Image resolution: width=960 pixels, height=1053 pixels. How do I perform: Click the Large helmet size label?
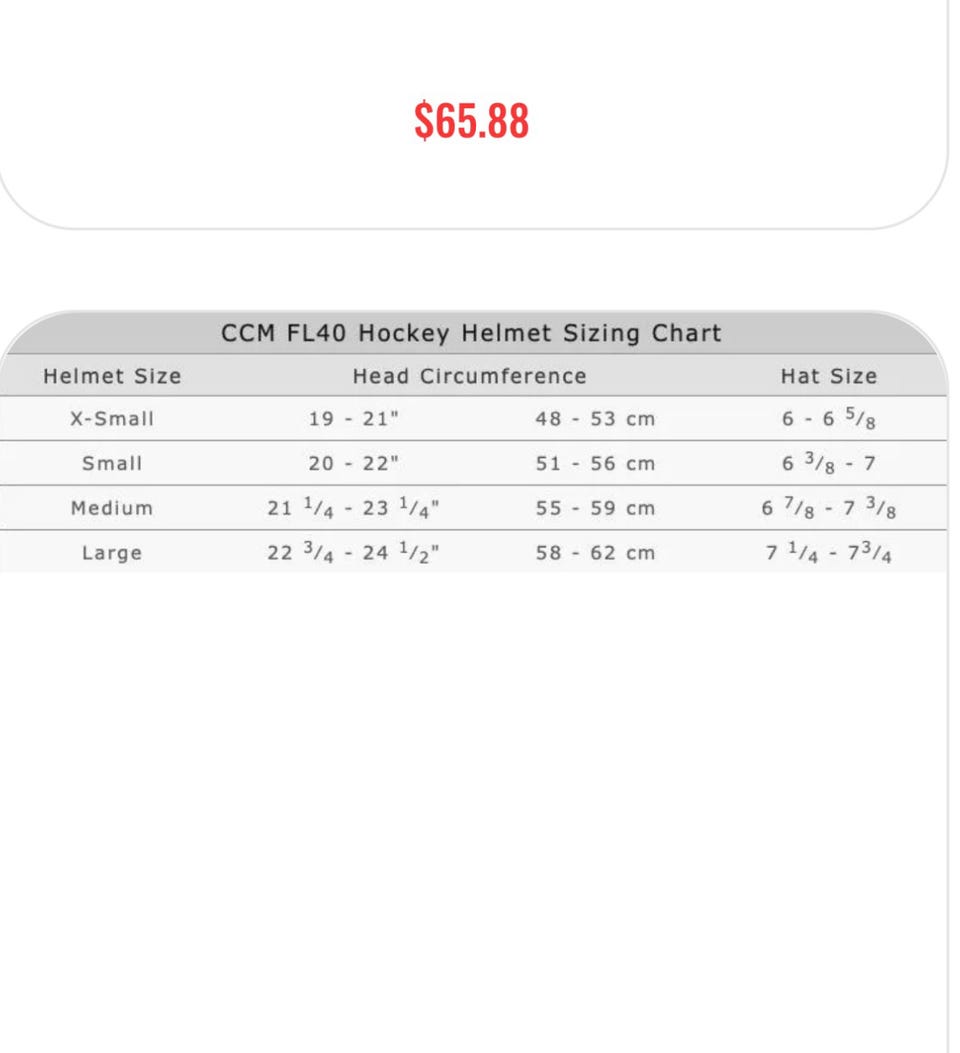[x=112, y=553]
